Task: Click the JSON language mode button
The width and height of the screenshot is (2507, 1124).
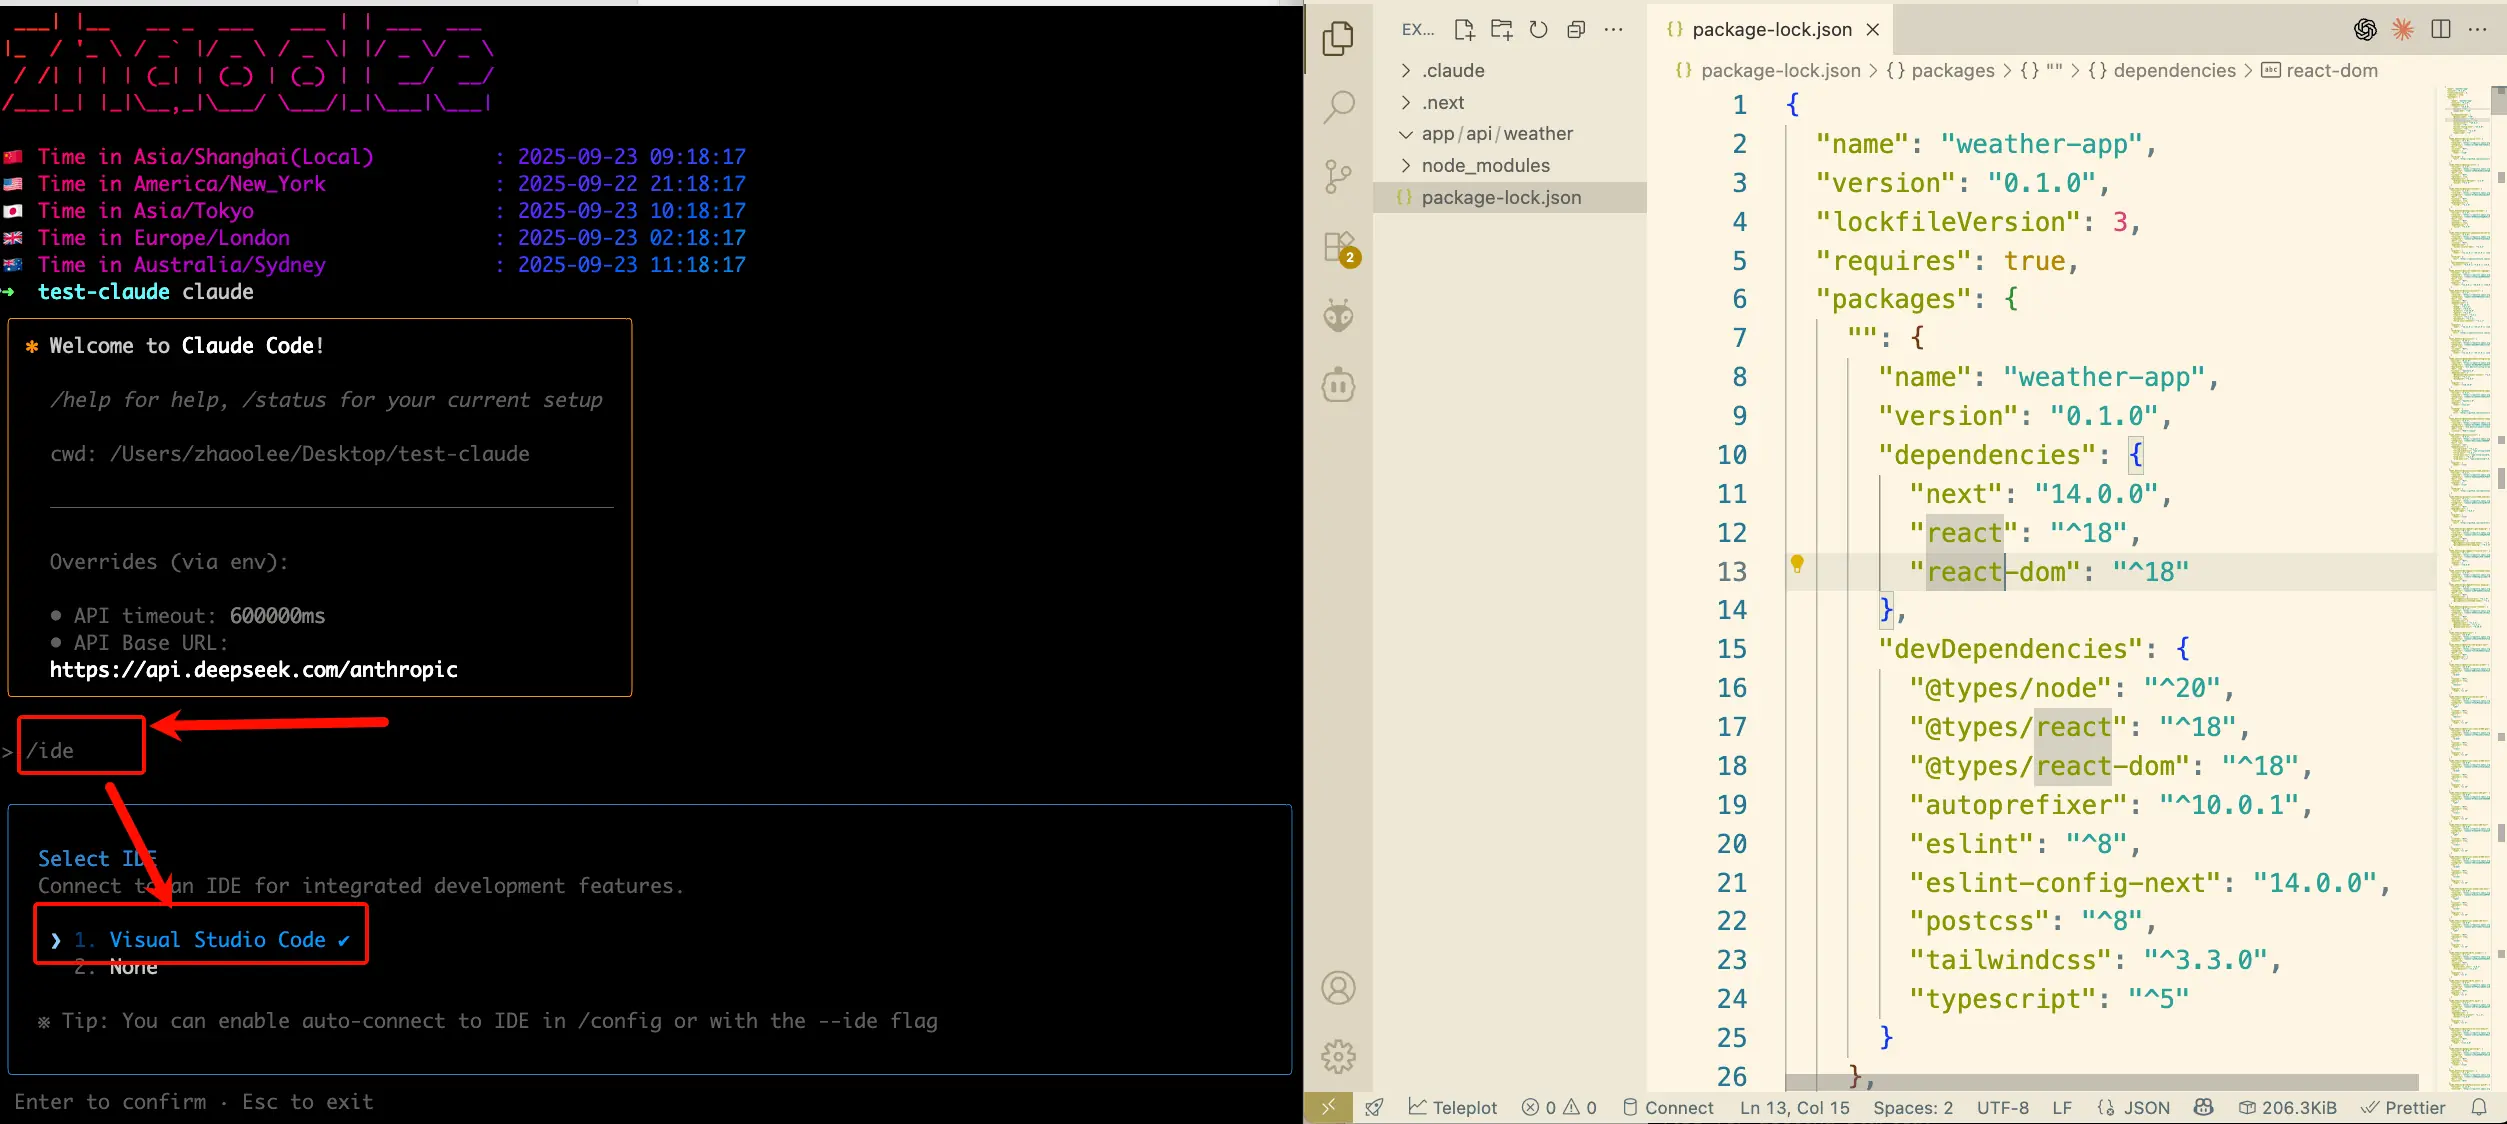Action: pyautogui.click(x=2134, y=1107)
